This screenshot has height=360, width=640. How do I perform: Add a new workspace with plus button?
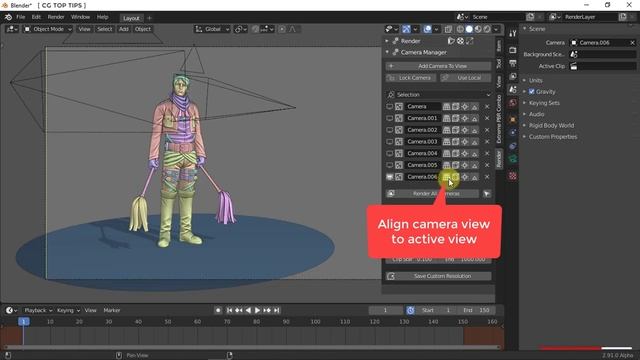click(149, 18)
